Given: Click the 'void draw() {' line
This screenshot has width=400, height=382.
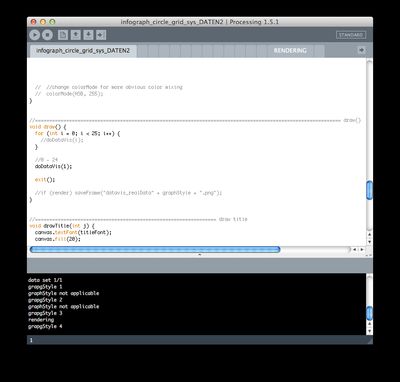Looking at the screenshot, I should 48,127.
